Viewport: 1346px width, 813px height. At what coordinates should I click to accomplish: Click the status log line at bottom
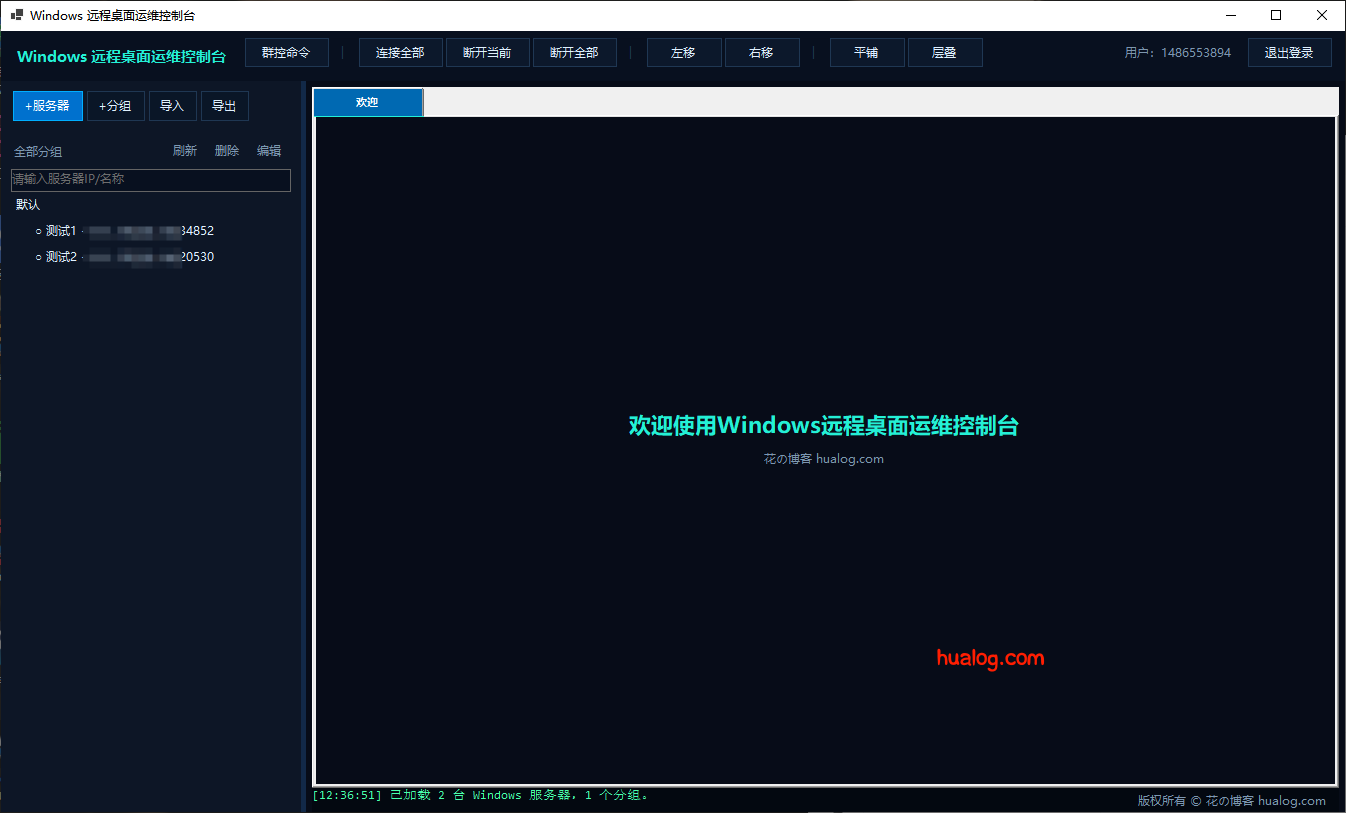(x=480, y=796)
